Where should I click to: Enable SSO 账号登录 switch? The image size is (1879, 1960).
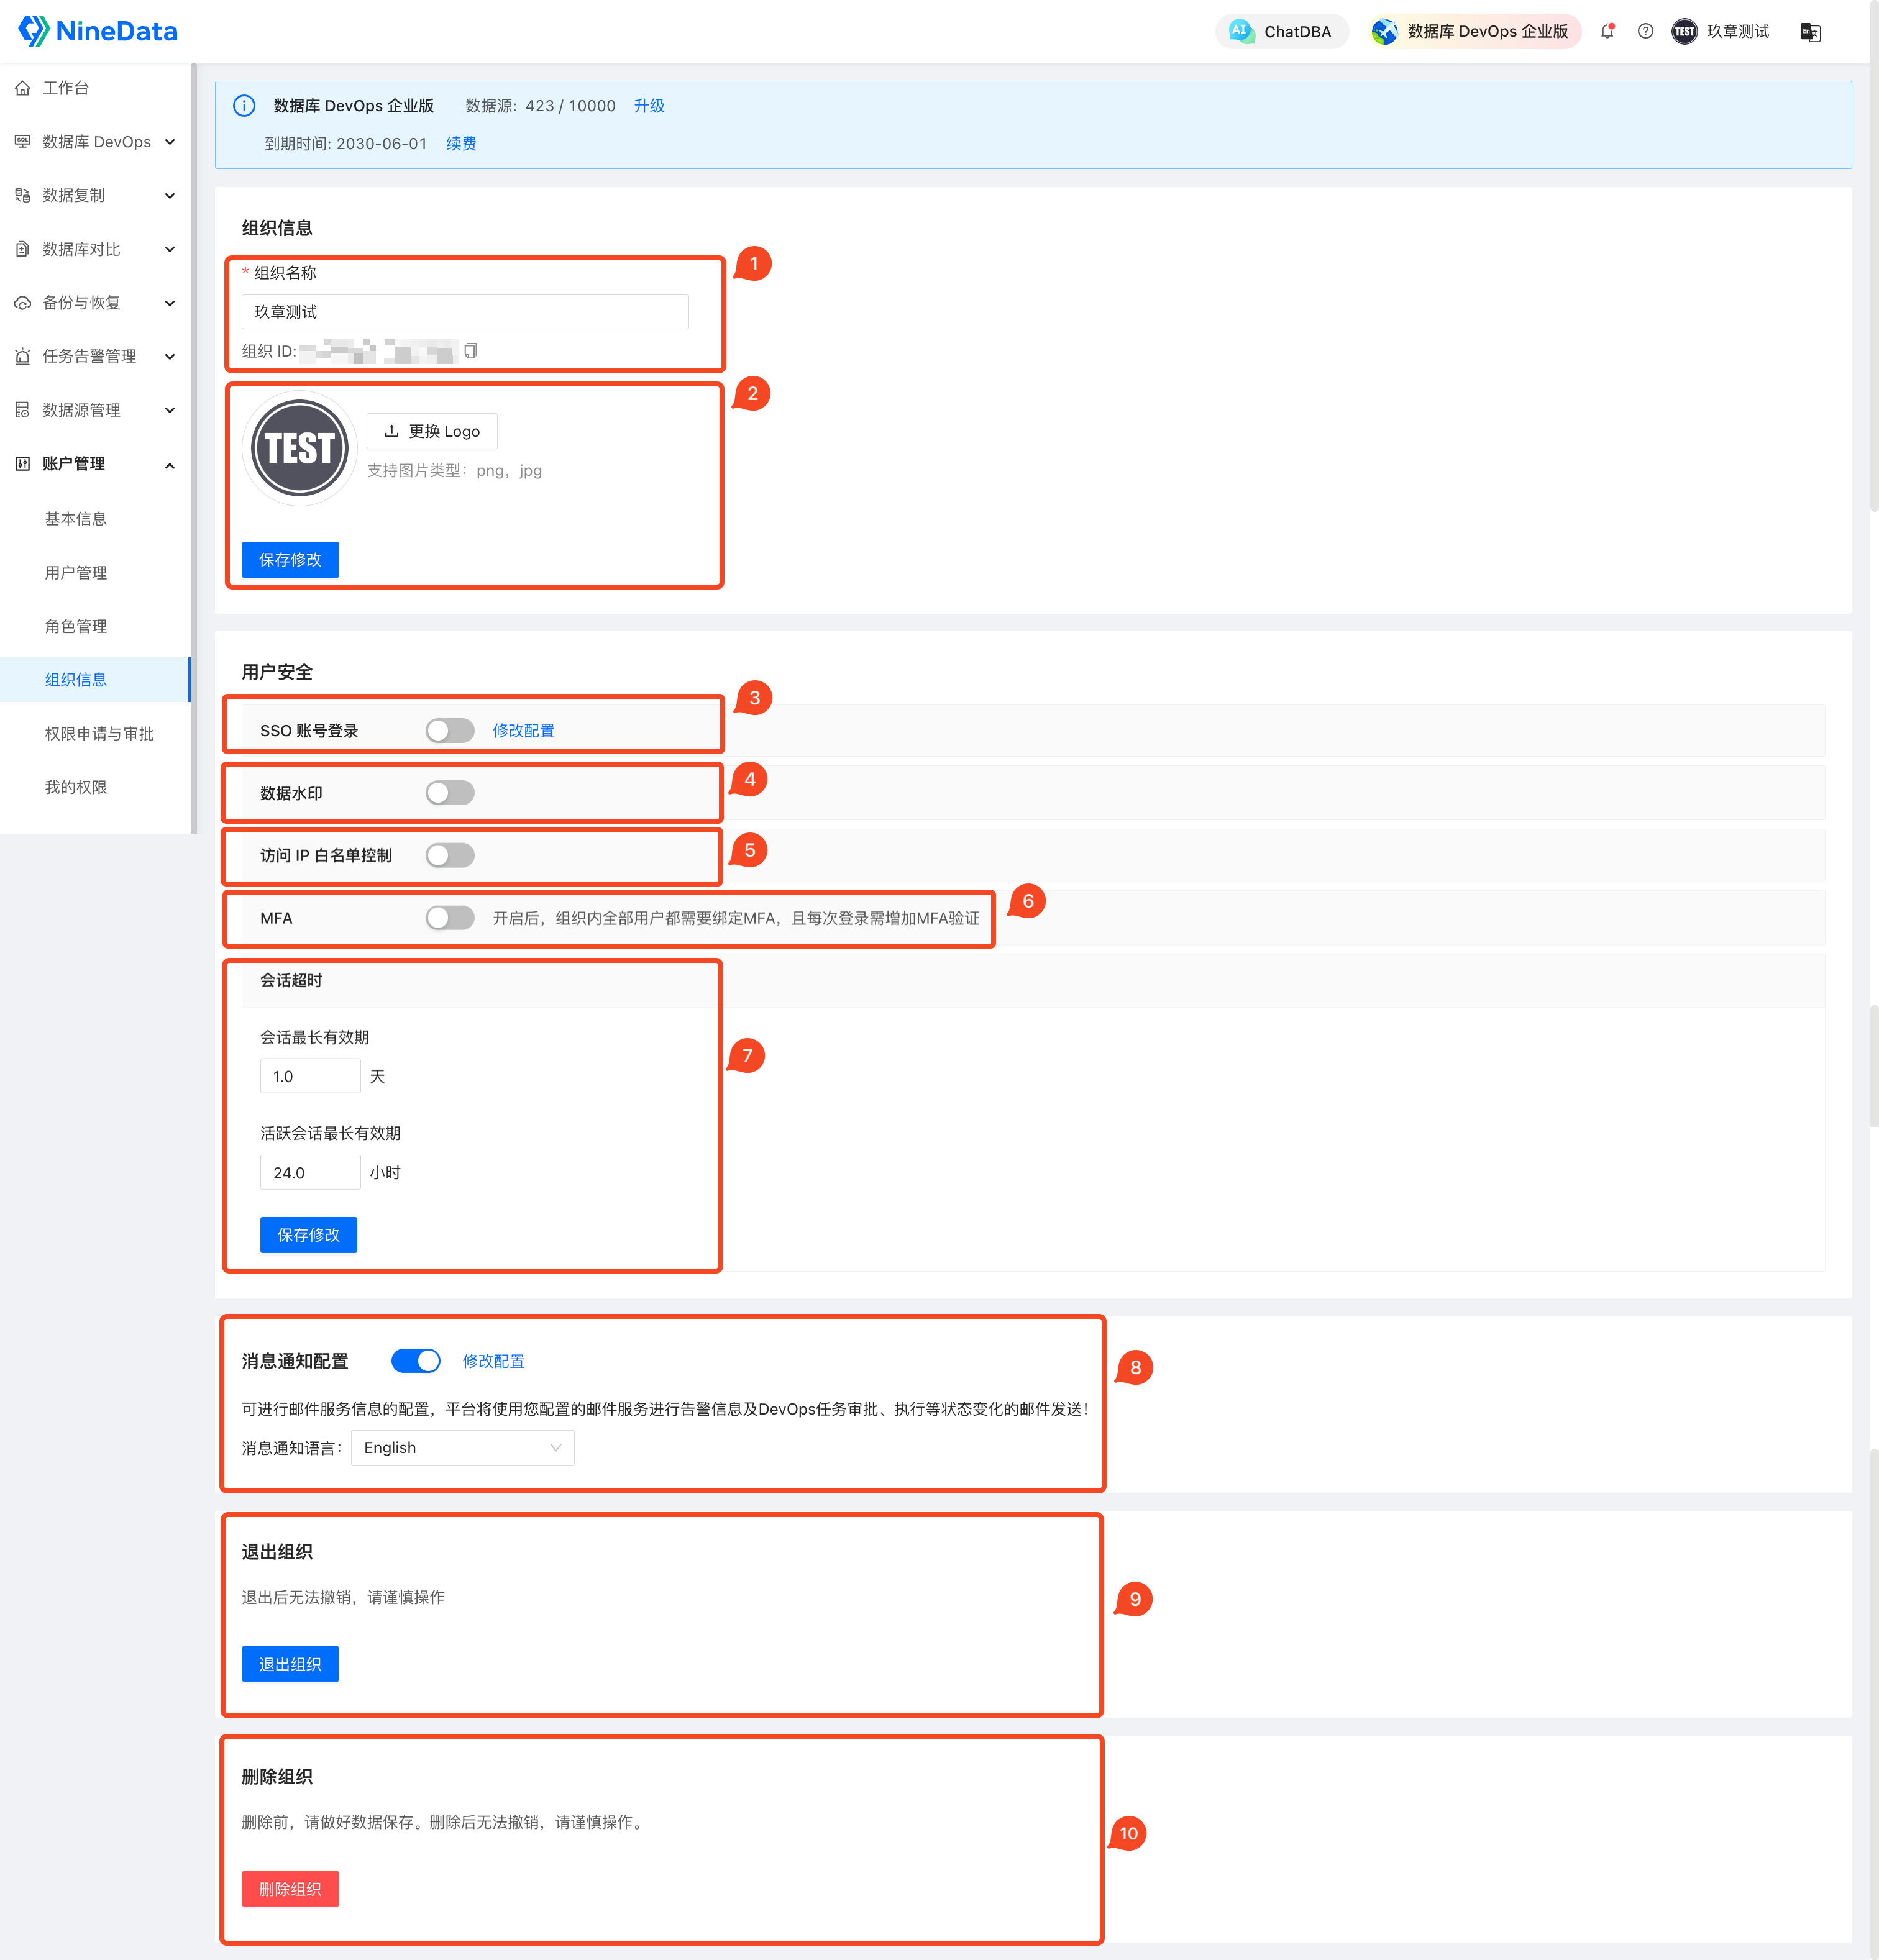pos(449,730)
